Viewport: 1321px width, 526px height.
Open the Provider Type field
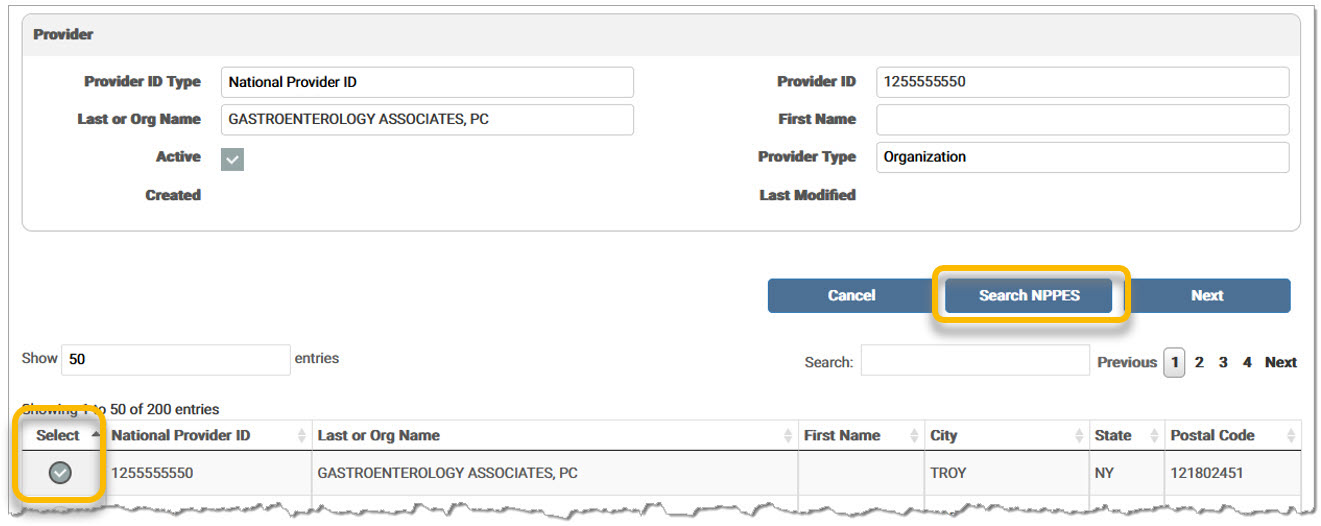point(1083,157)
